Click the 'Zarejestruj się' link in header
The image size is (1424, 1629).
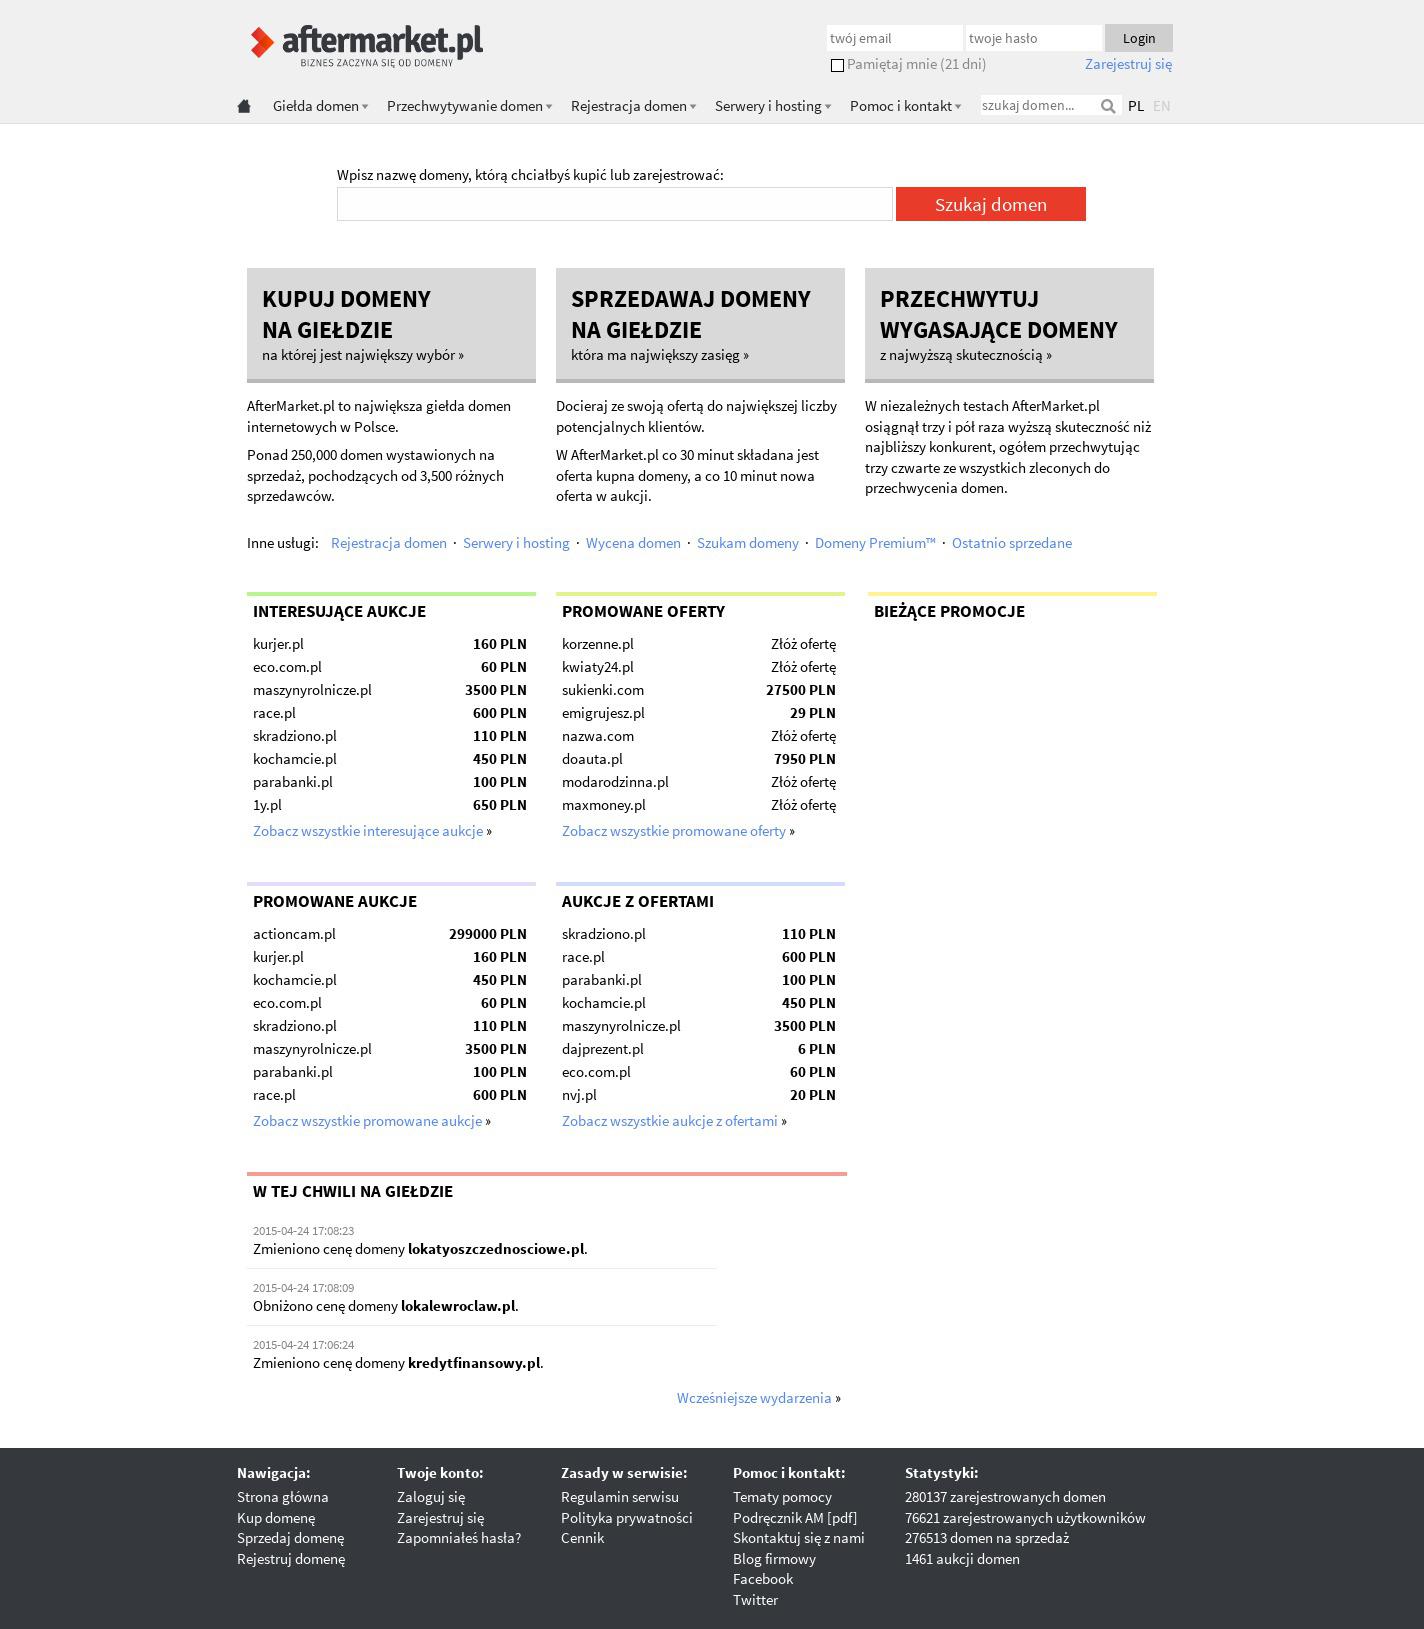coord(1128,64)
